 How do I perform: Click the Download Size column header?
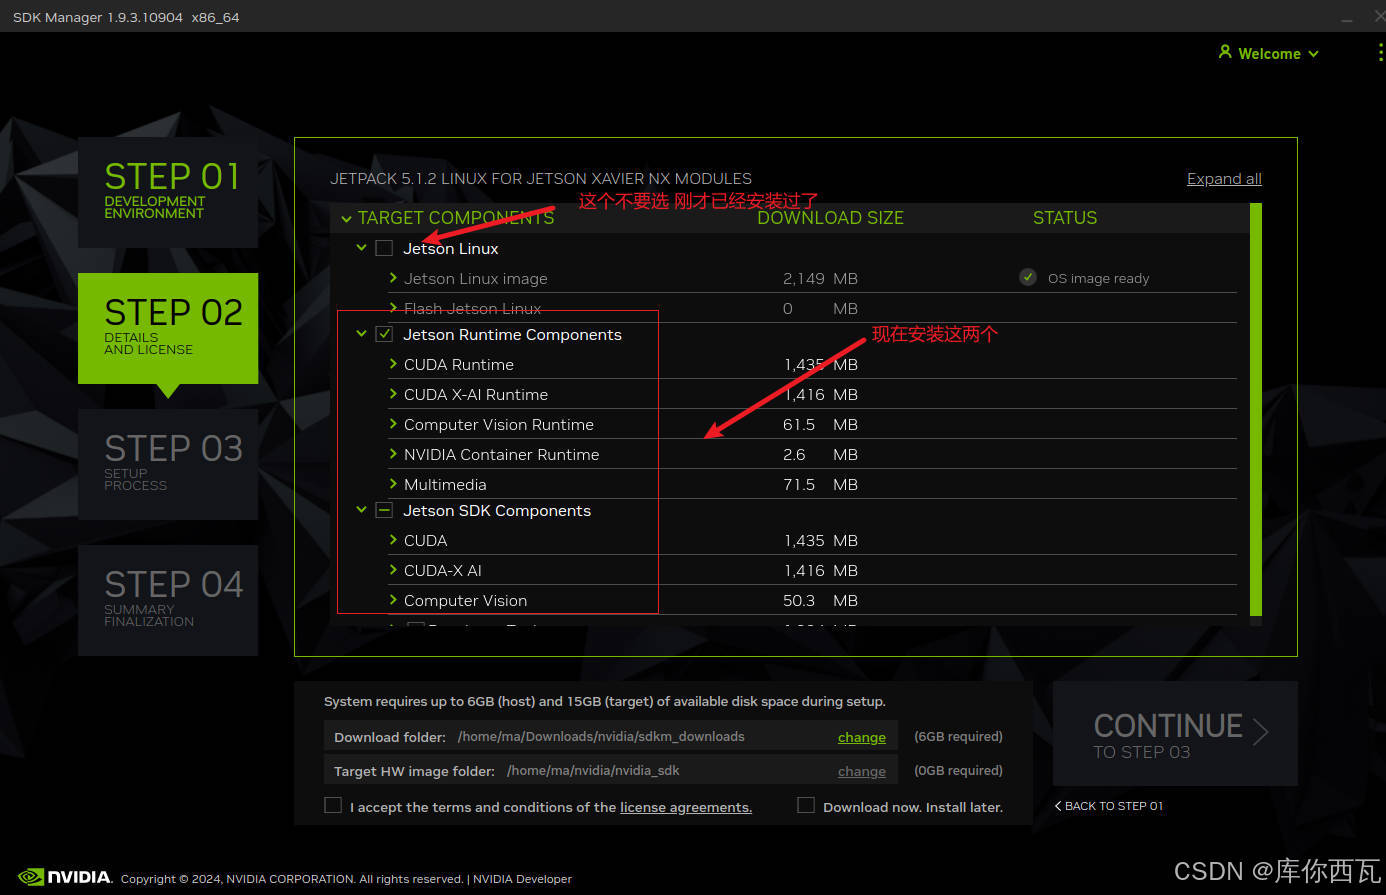coord(830,218)
